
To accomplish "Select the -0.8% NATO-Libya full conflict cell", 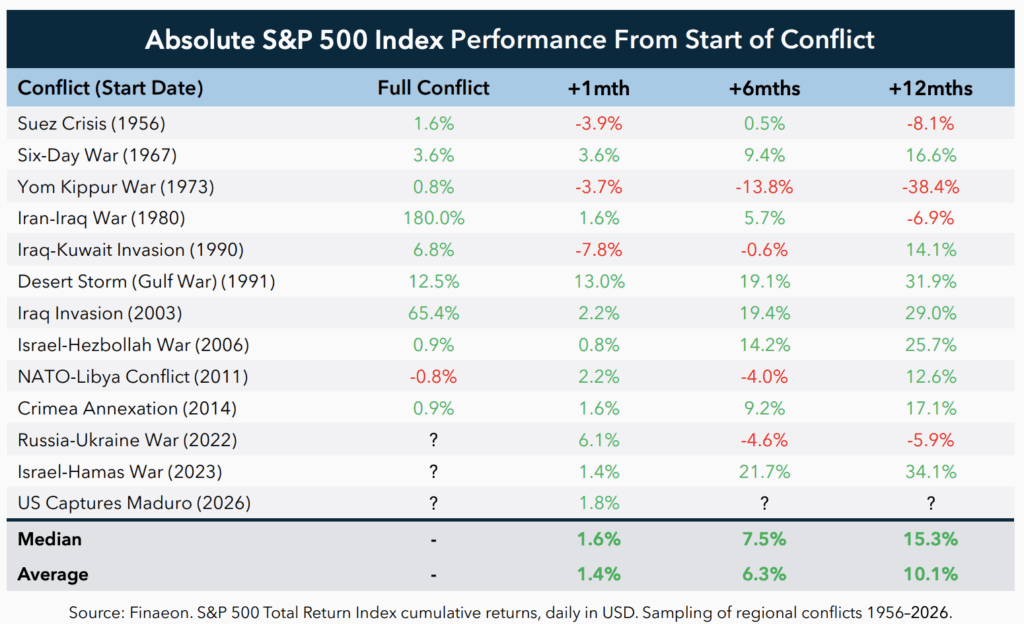I will coord(433,377).
